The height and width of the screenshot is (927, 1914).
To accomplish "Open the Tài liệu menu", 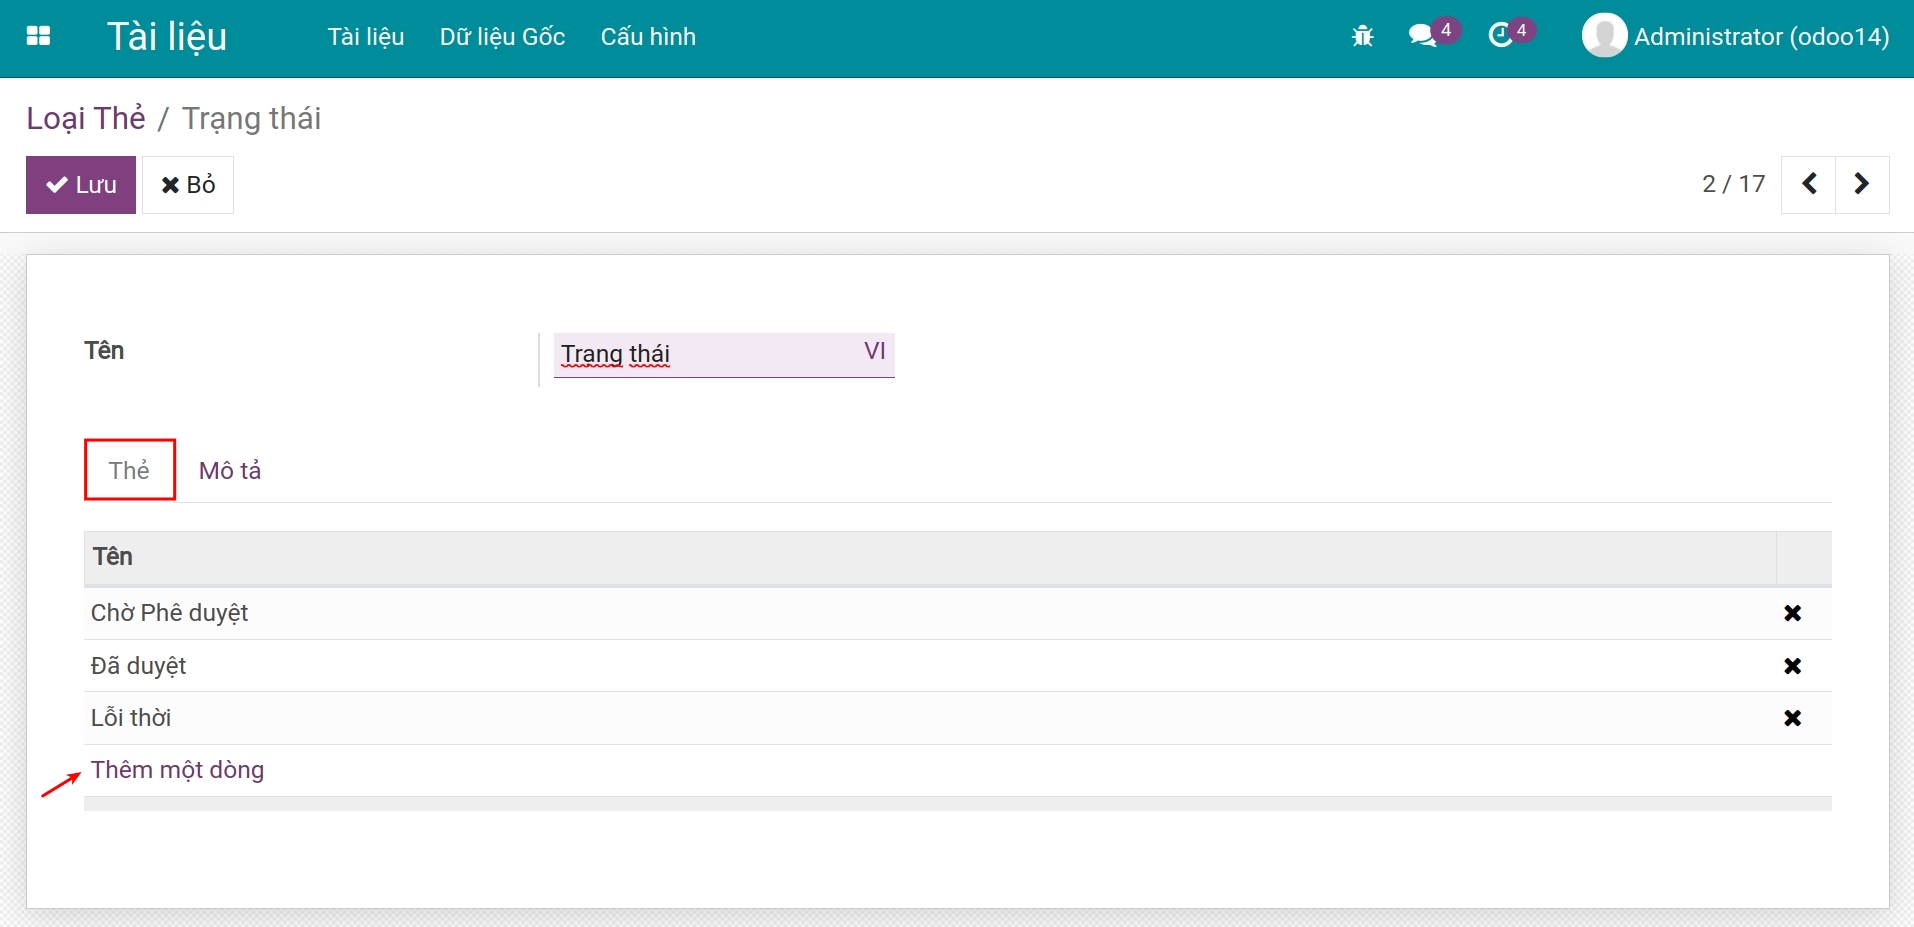I will tap(366, 37).
